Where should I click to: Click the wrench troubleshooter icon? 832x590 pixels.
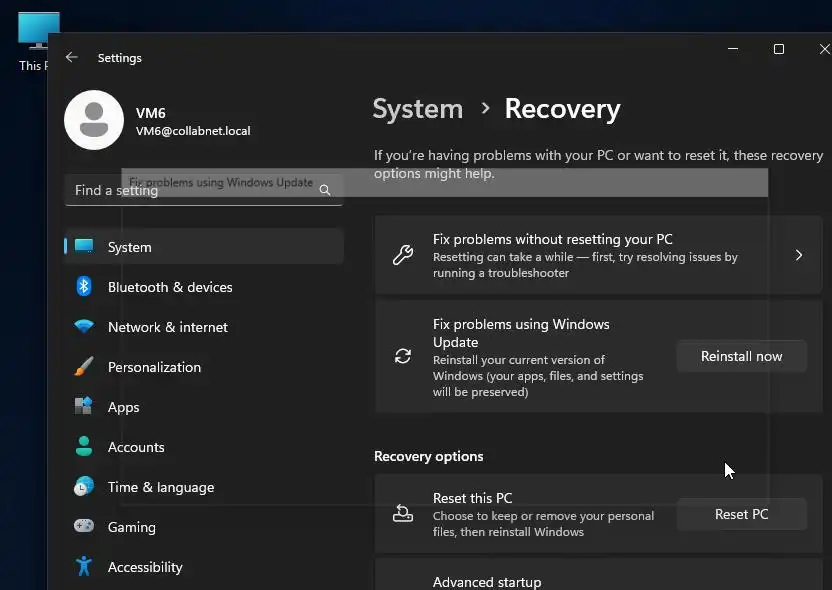(x=403, y=255)
